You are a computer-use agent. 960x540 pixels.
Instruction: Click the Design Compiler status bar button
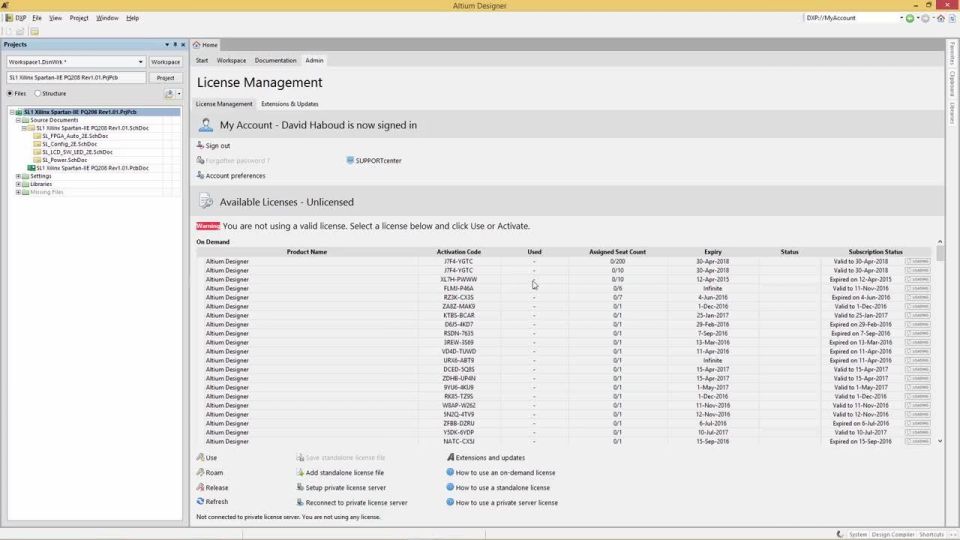pyautogui.click(x=893, y=534)
